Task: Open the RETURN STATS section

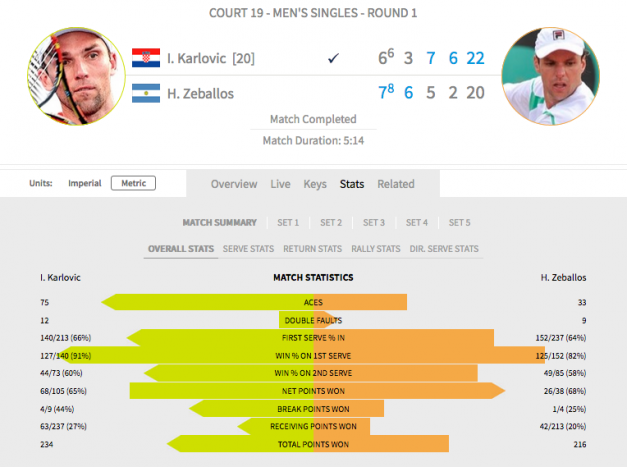Action: pos(312,249)
